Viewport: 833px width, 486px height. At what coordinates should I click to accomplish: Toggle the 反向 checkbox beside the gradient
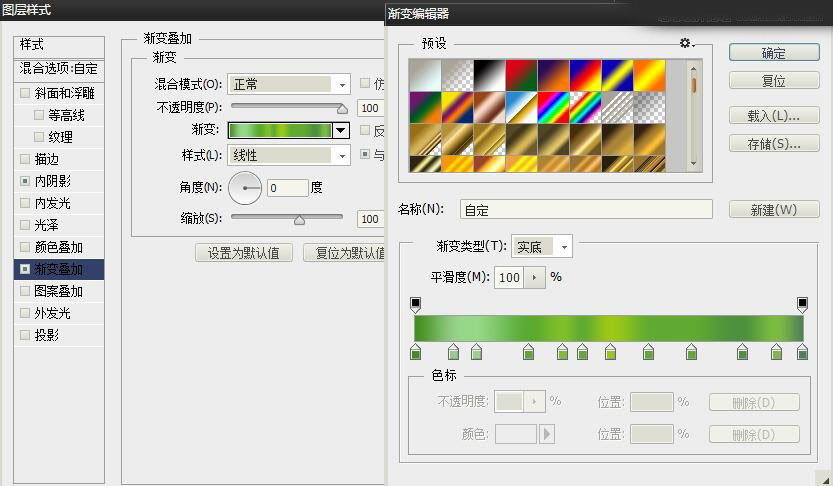[365, 130]
